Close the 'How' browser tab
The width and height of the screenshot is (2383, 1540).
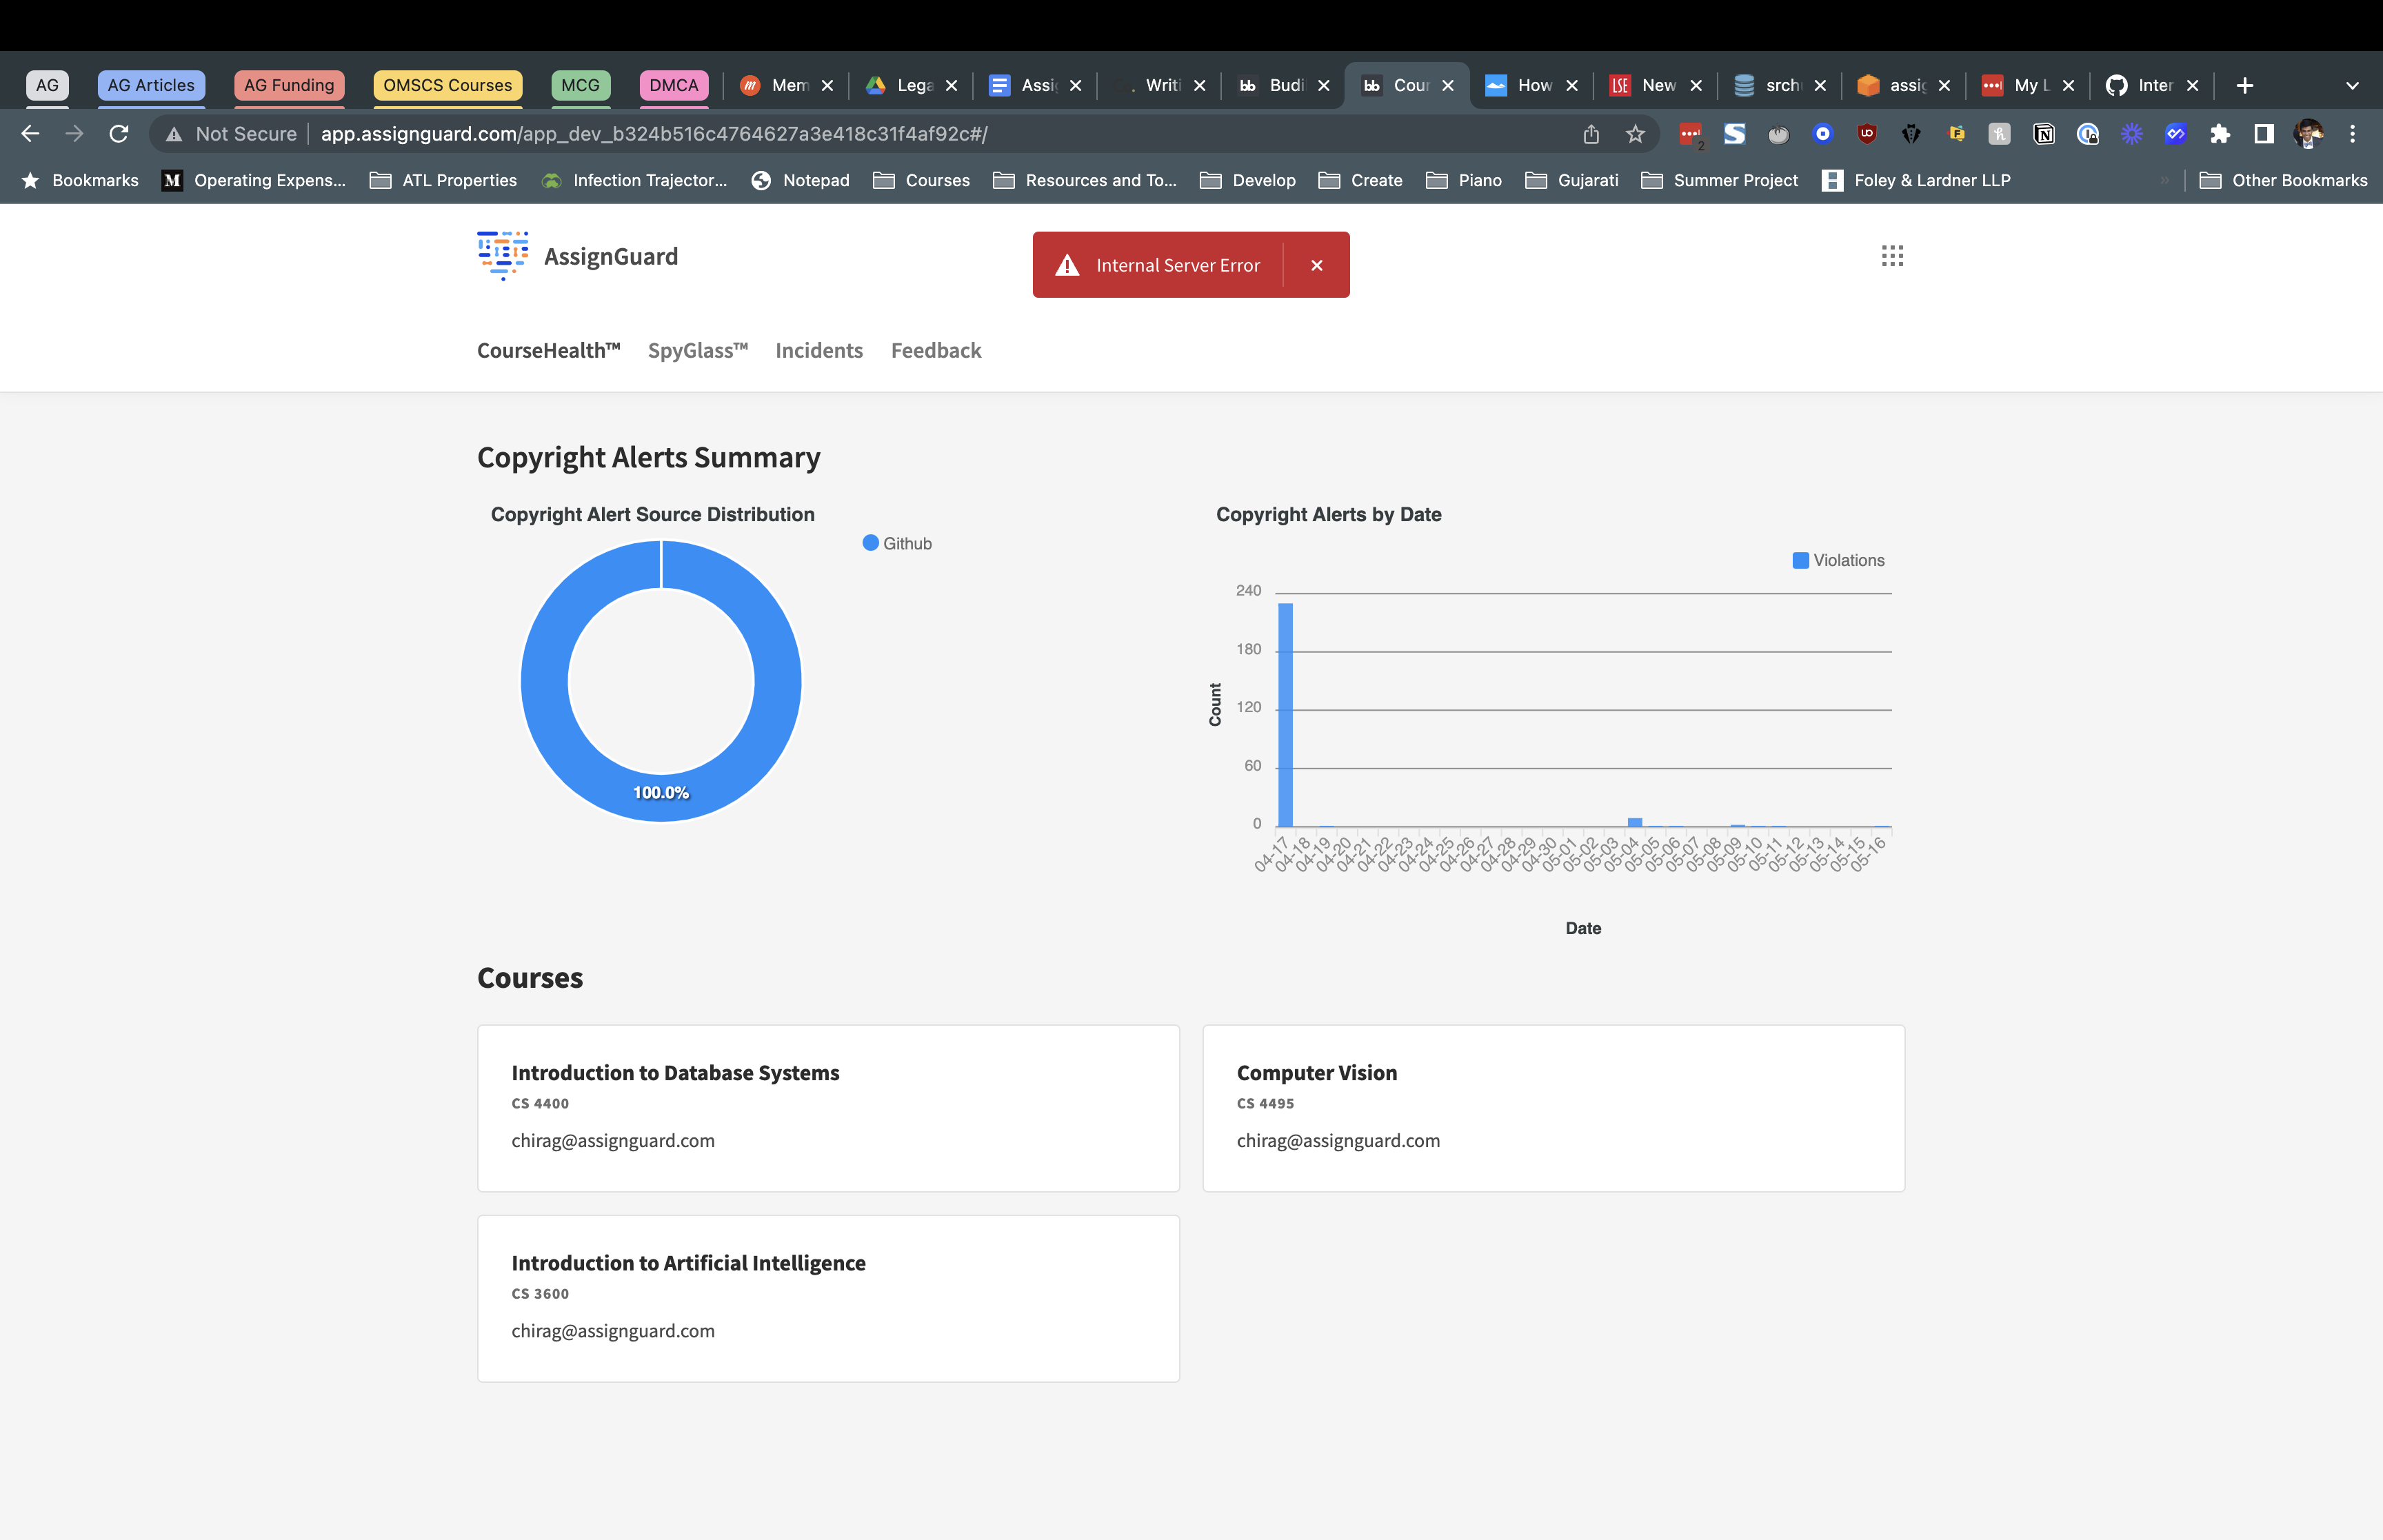point(1572,85)
